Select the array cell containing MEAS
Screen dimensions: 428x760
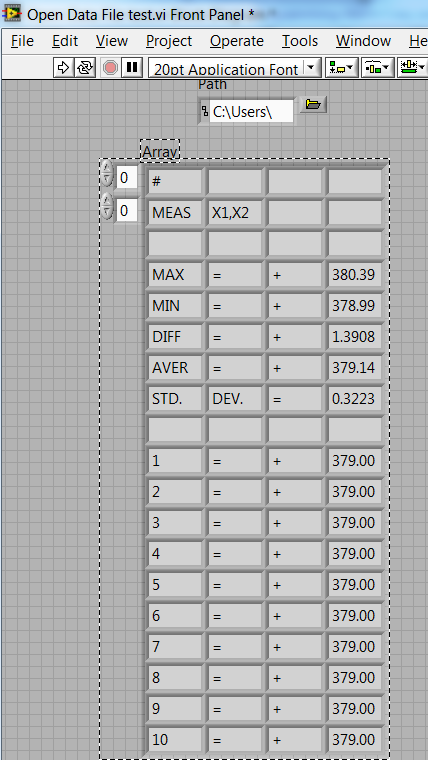click(x=175, y=213)
